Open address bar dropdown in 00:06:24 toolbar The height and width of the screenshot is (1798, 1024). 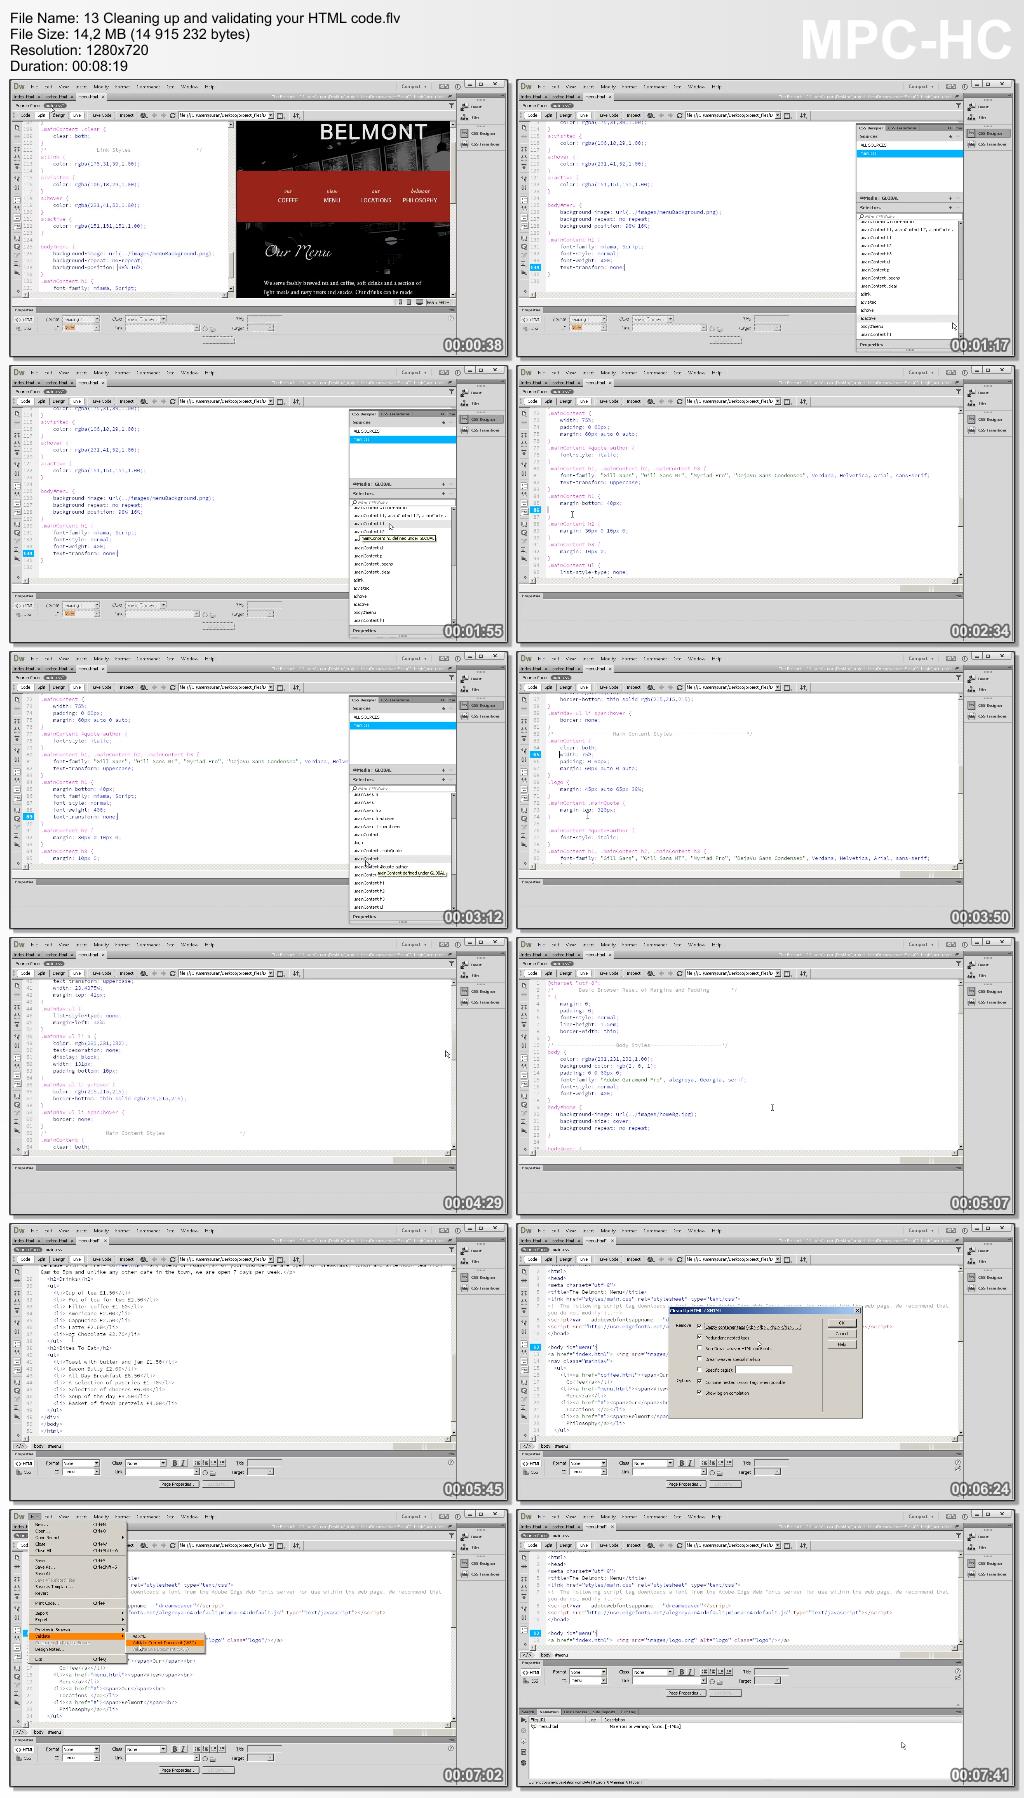pyautogui.click(x=778, y=1259)
